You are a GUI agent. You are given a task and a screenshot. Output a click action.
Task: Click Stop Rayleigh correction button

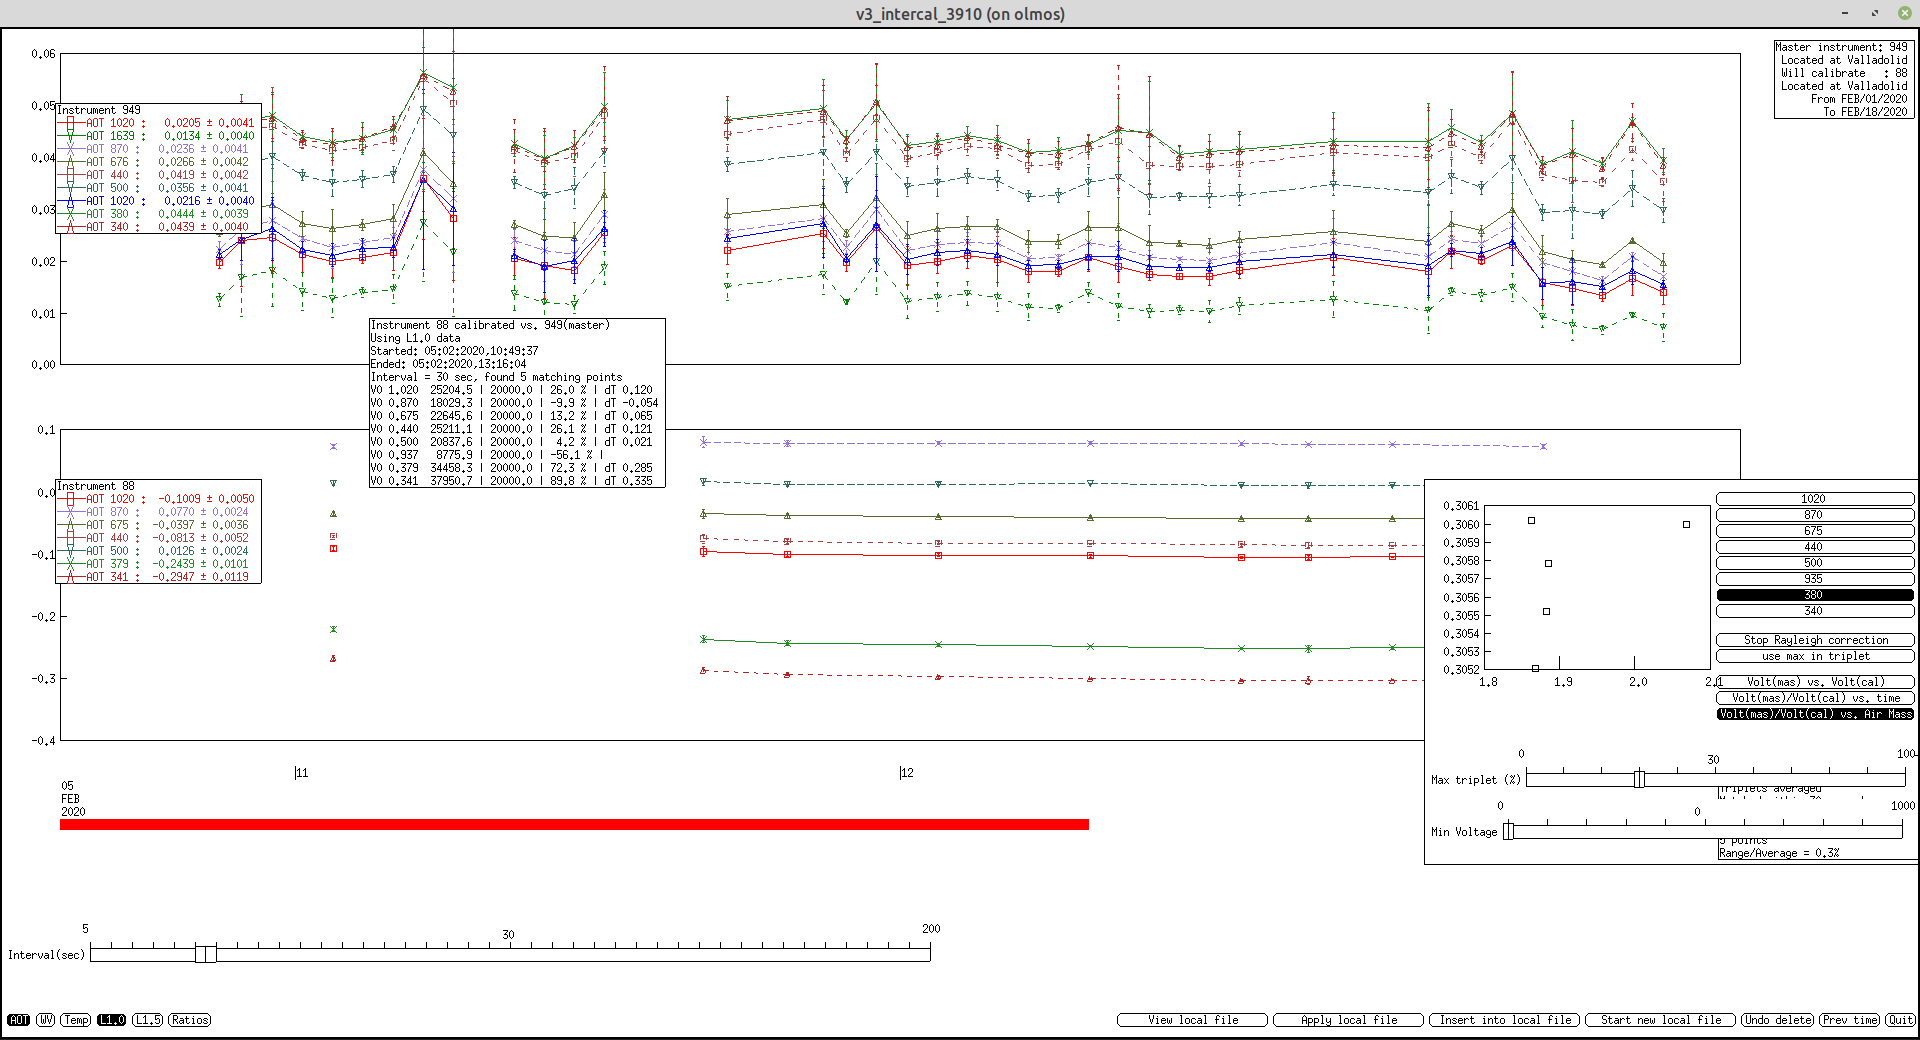(1816, 640)
